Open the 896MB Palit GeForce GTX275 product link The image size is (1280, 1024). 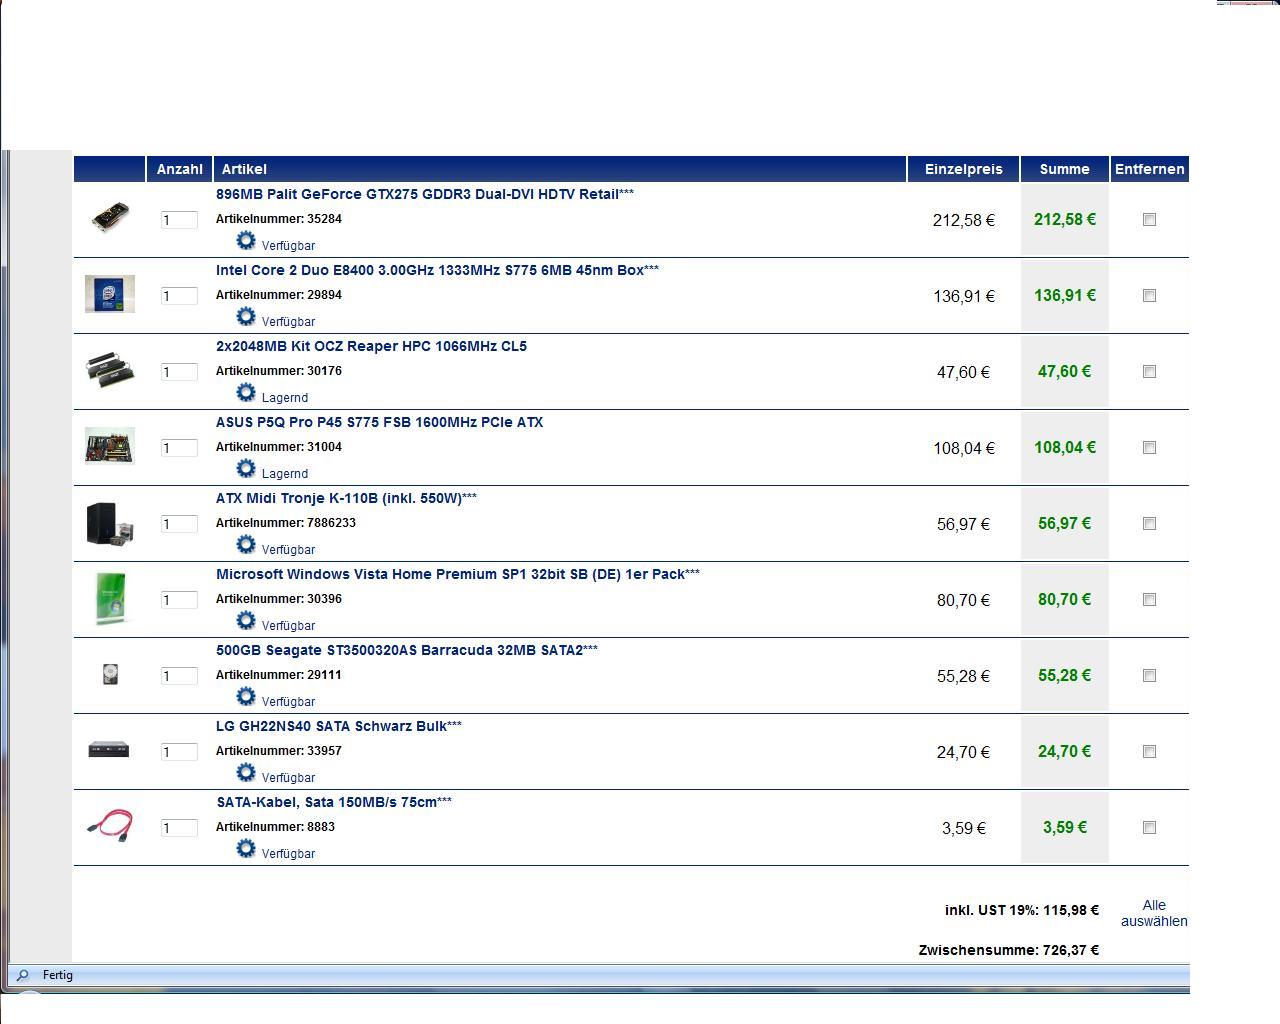[425, 194]
